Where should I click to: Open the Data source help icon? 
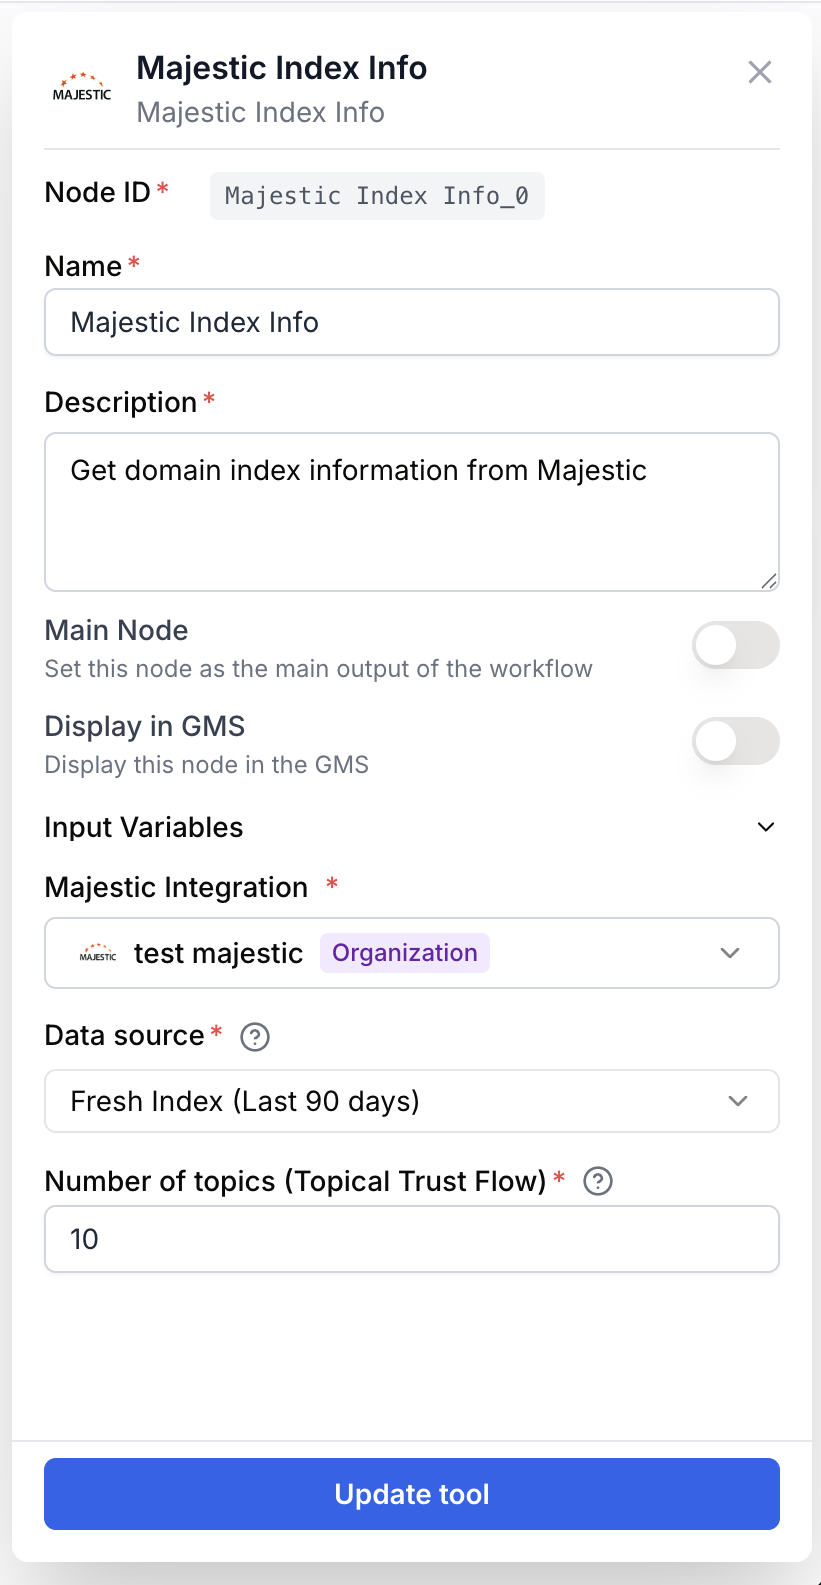click(x=255, y=1037)
